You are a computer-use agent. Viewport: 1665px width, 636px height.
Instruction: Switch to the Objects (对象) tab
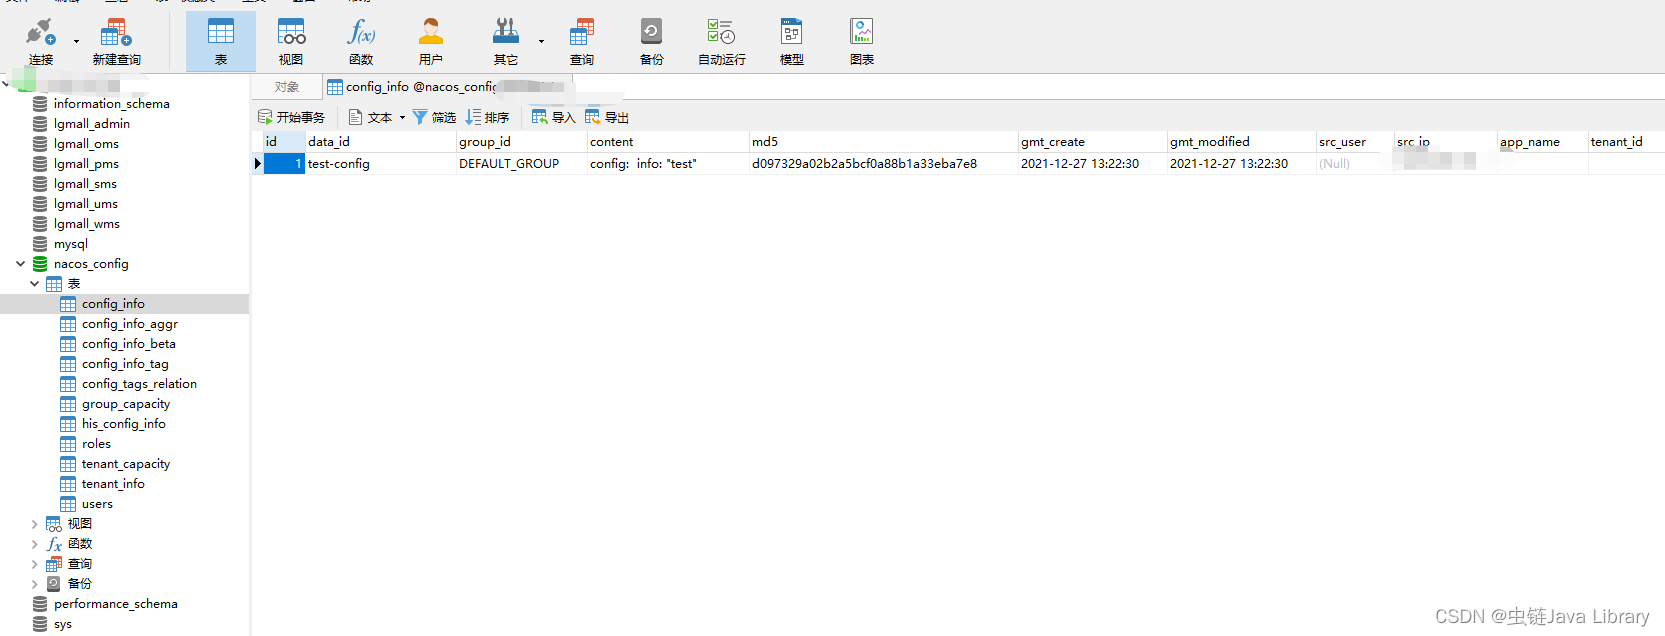pyautogui.click(x=287, y=87)
